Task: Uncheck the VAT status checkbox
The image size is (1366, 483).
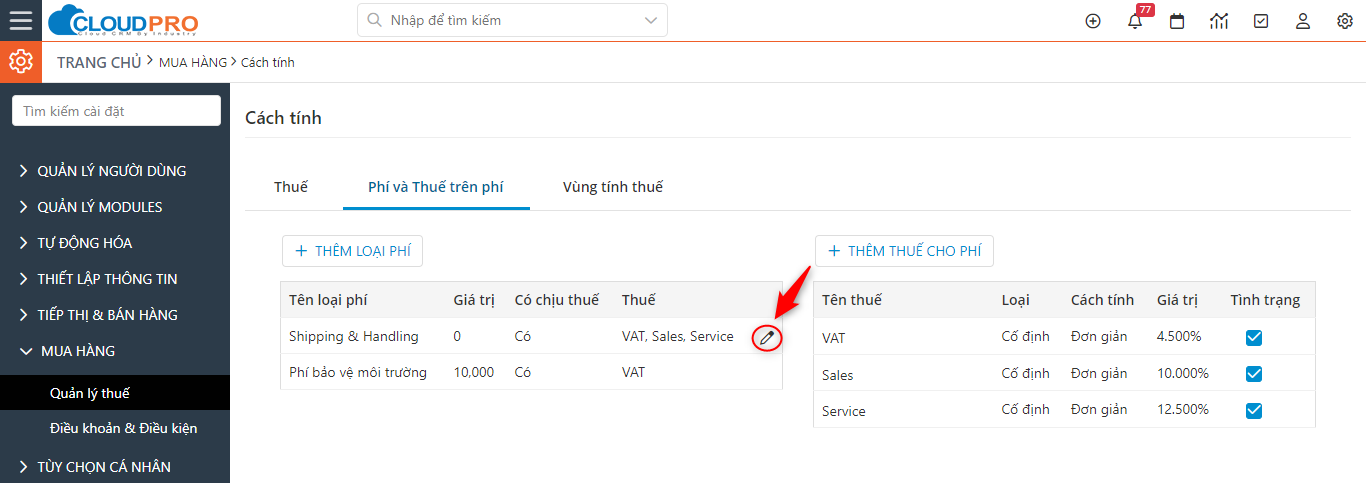Action: [1254, 338]
